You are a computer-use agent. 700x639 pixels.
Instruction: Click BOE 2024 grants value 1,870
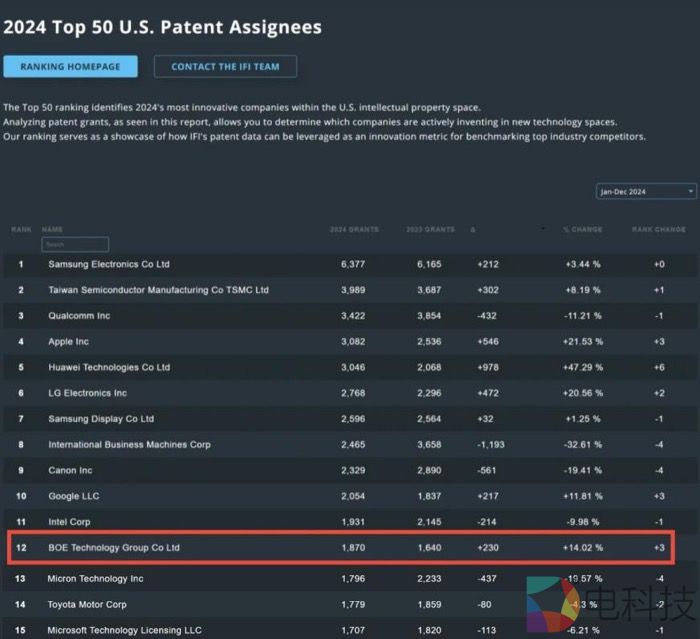tap(354, 548)
